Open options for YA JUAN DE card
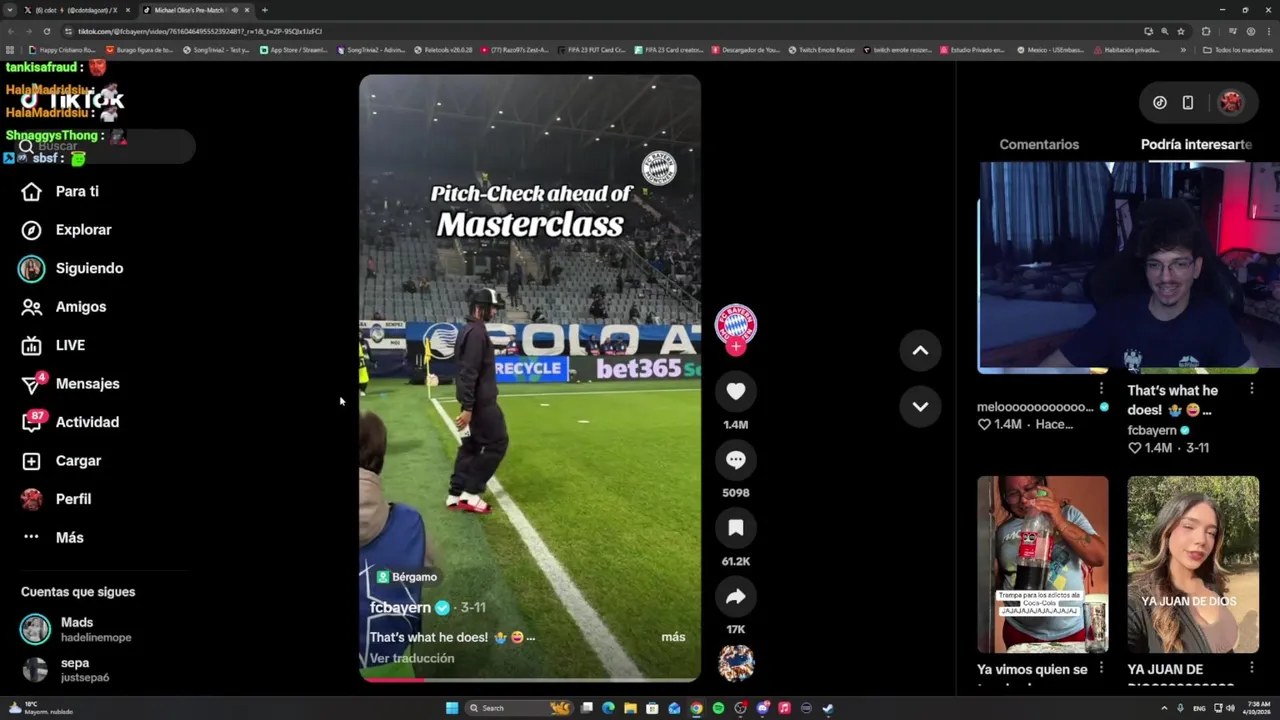 1251,667
